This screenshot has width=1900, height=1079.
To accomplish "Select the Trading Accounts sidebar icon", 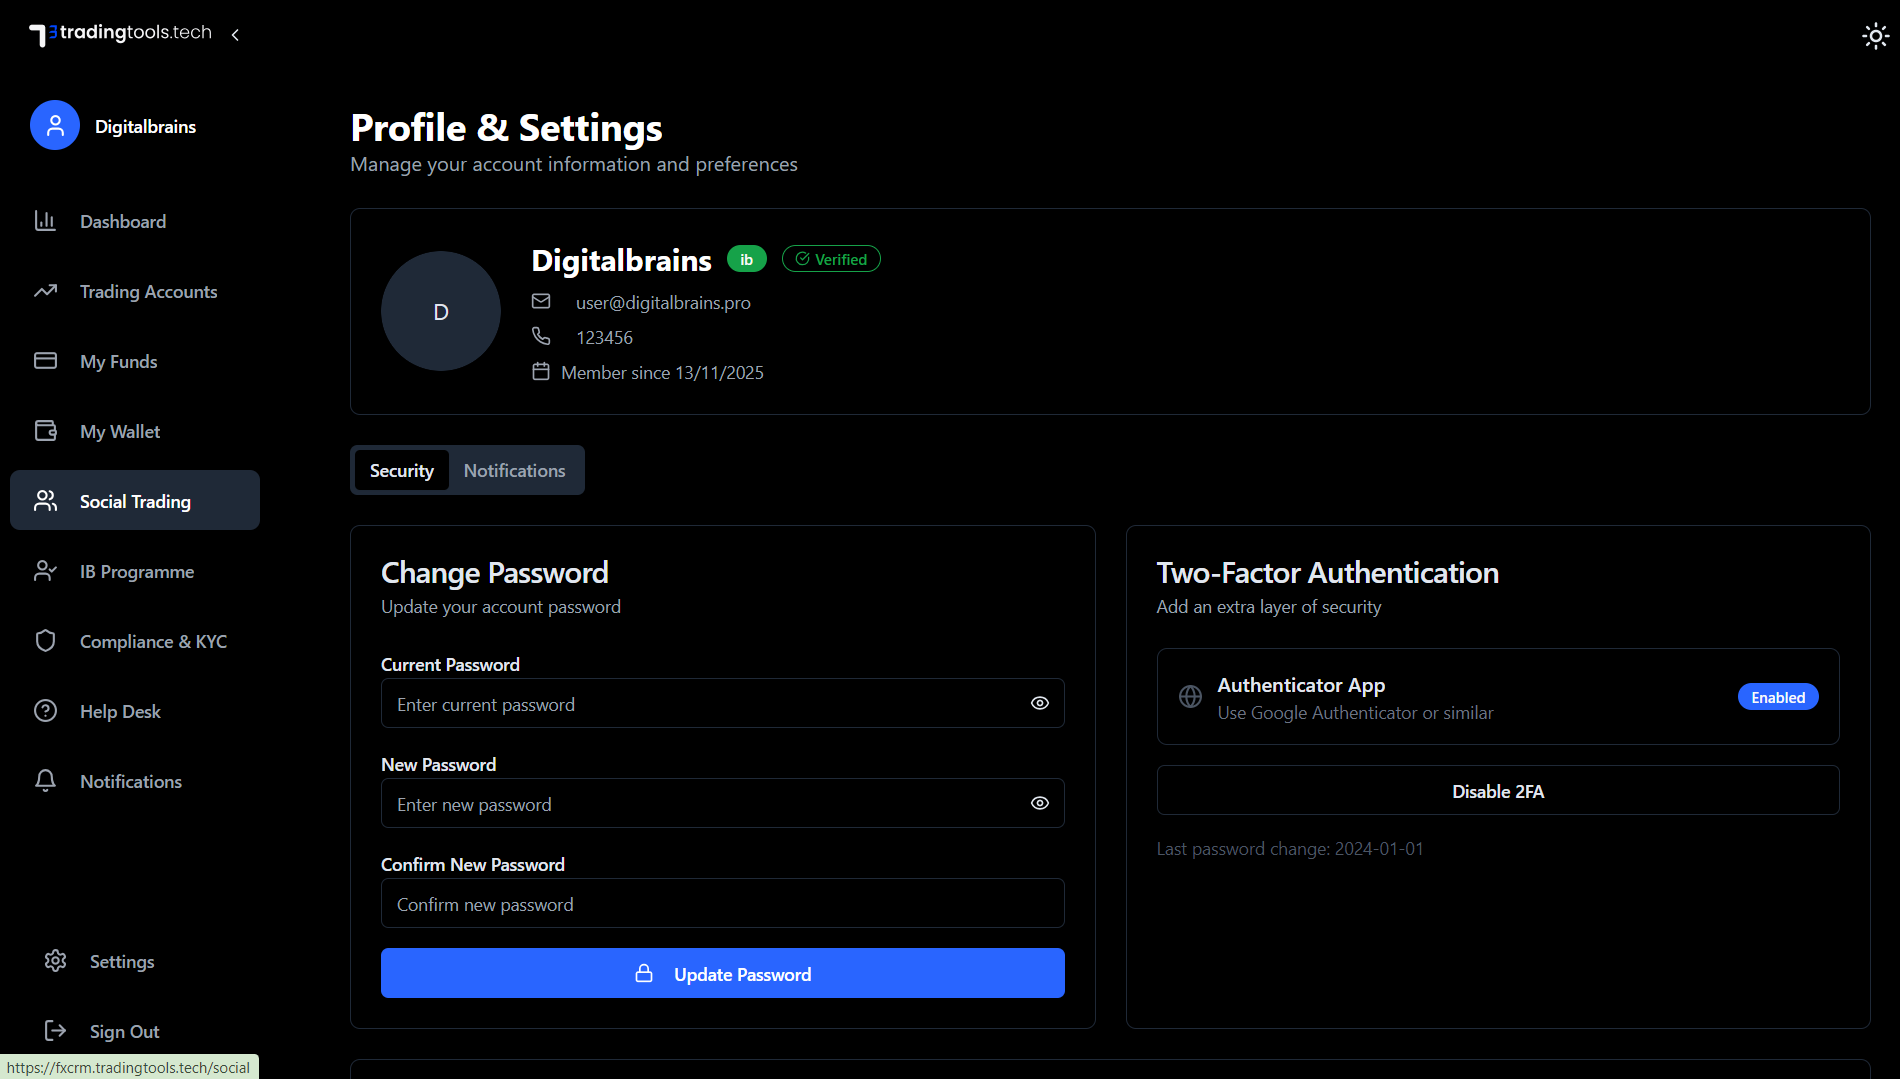I will pyautogui.click(x=46, y=291).
